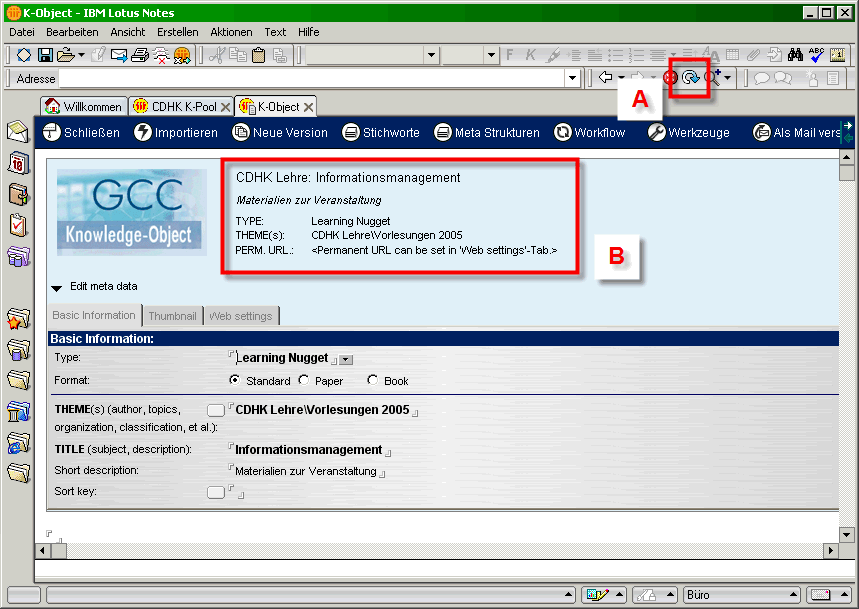
Task: Click the Paste clipboard toolbar icon
Action: point(259,55)
